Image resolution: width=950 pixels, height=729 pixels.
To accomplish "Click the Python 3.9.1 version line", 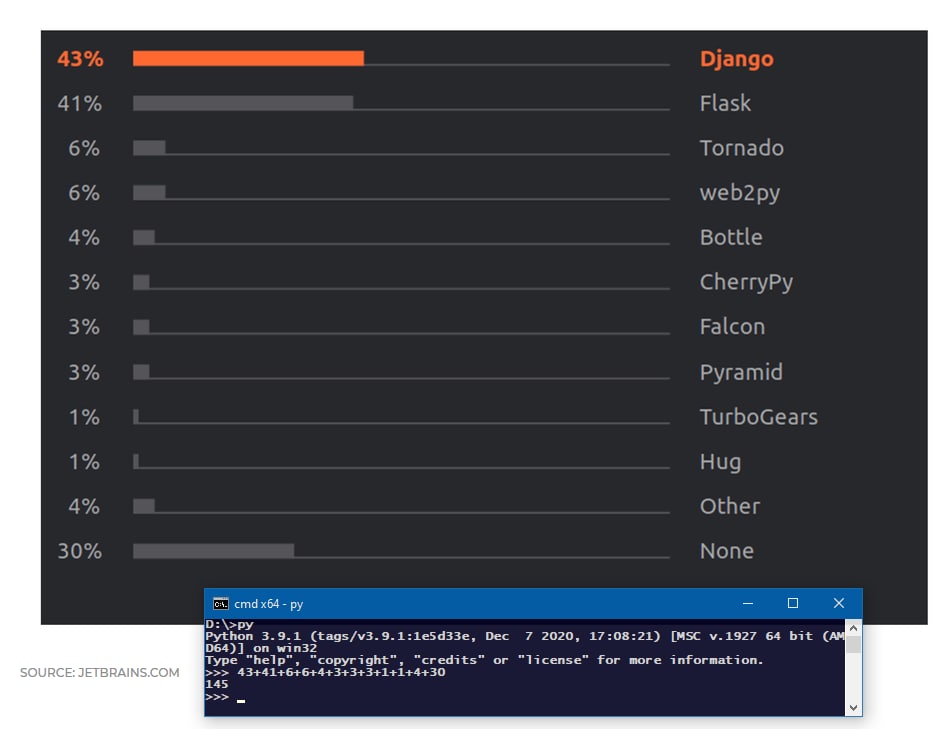I will pos(525,636).
